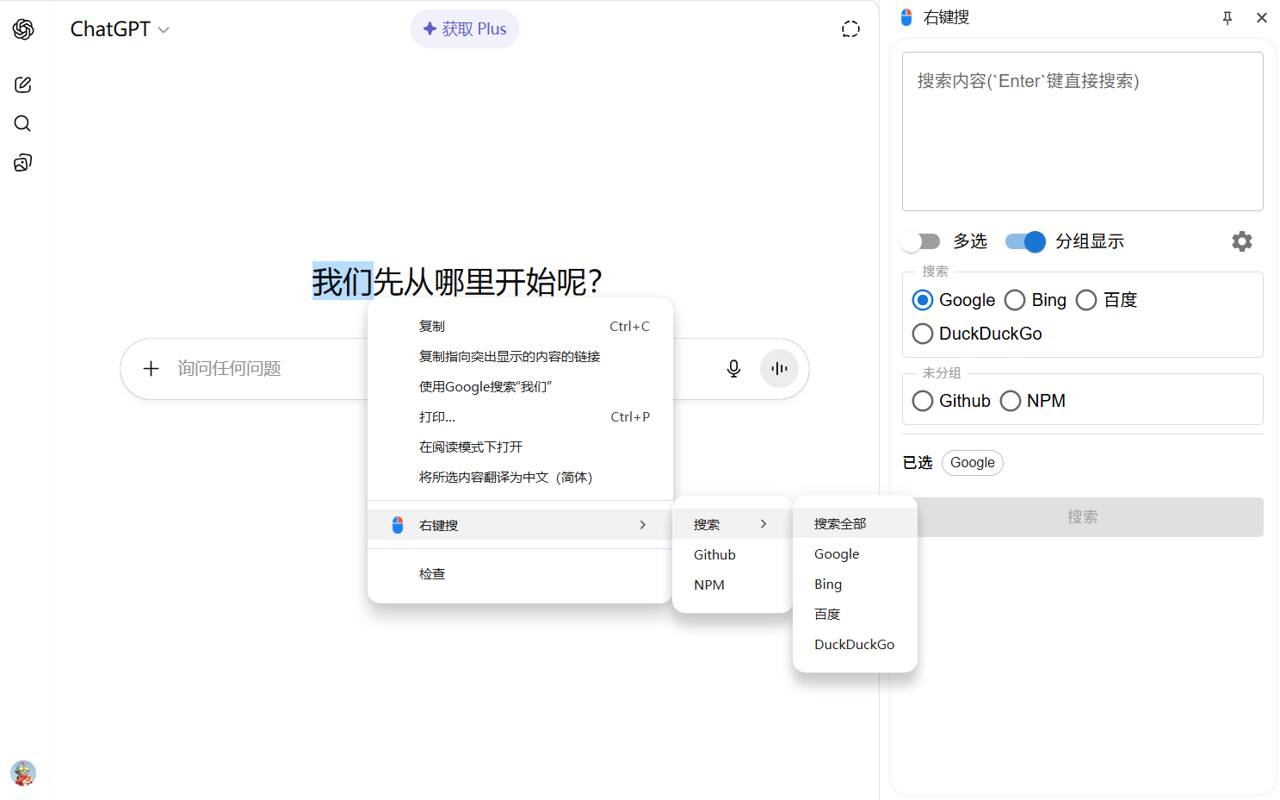
Task: Select the Google radio button
Action: (x=923, y=300)
